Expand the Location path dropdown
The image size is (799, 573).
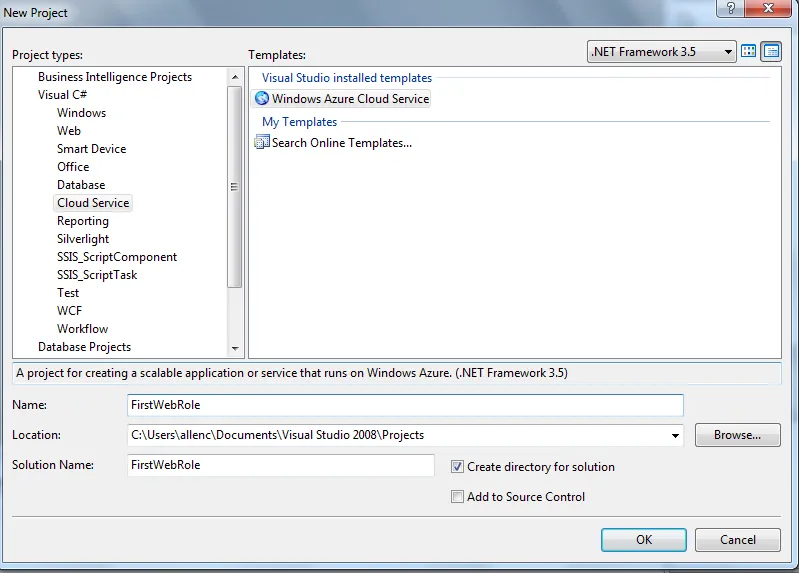pos(675,436)
